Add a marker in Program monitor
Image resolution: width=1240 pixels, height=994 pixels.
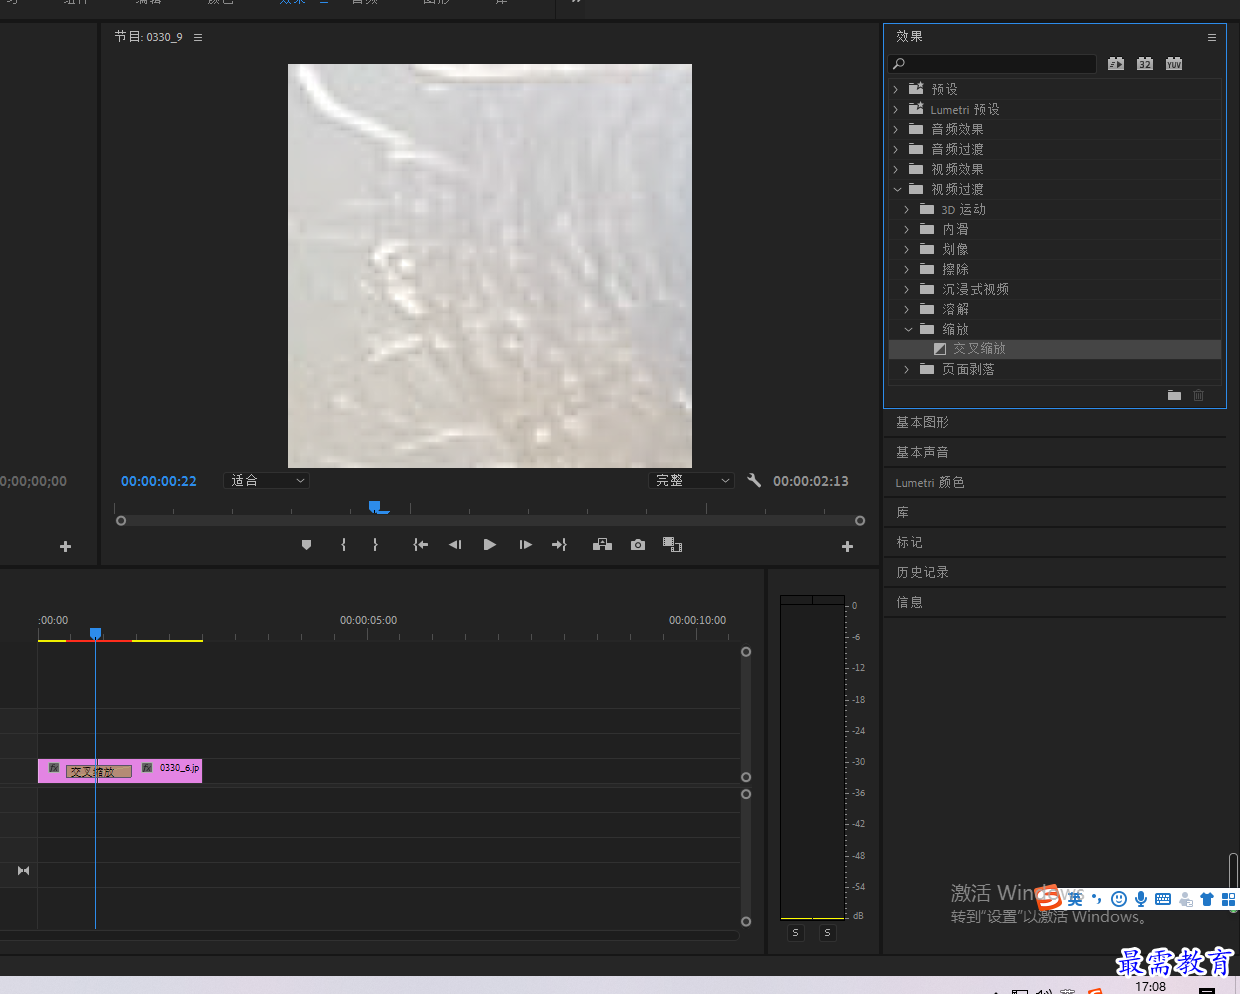(x=306, y=545)
